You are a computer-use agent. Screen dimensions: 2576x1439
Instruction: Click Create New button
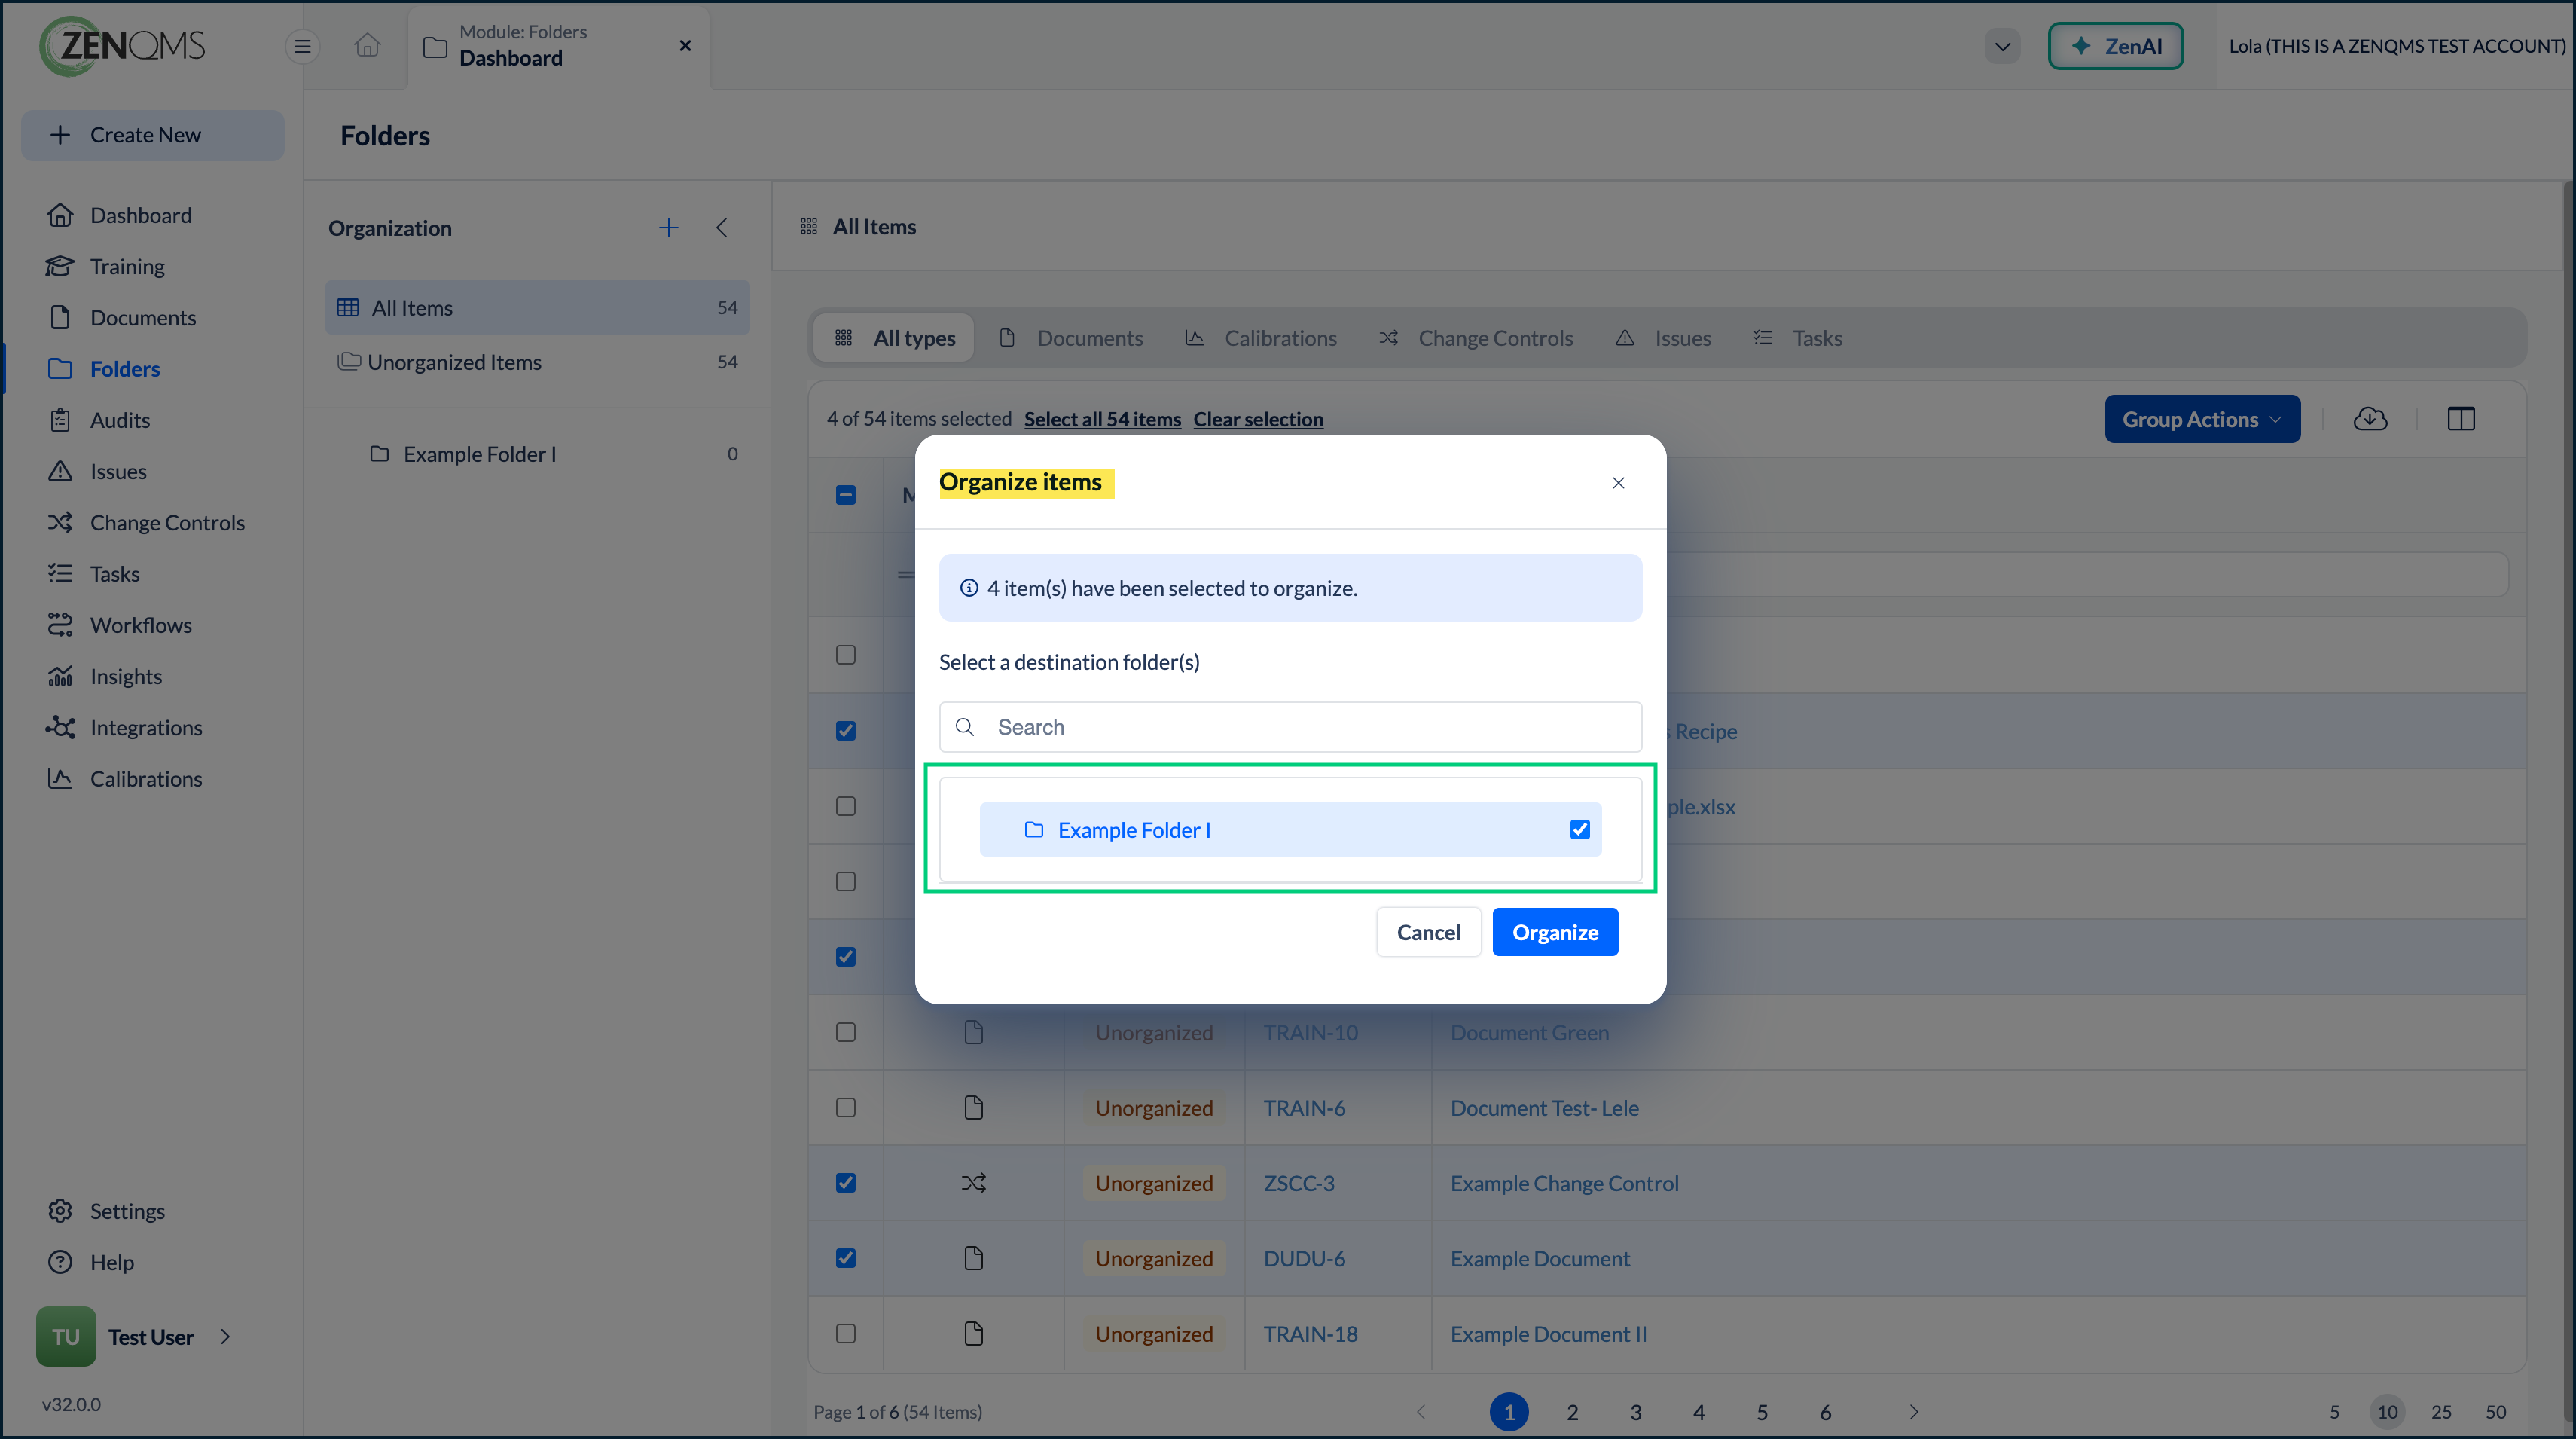153,135
